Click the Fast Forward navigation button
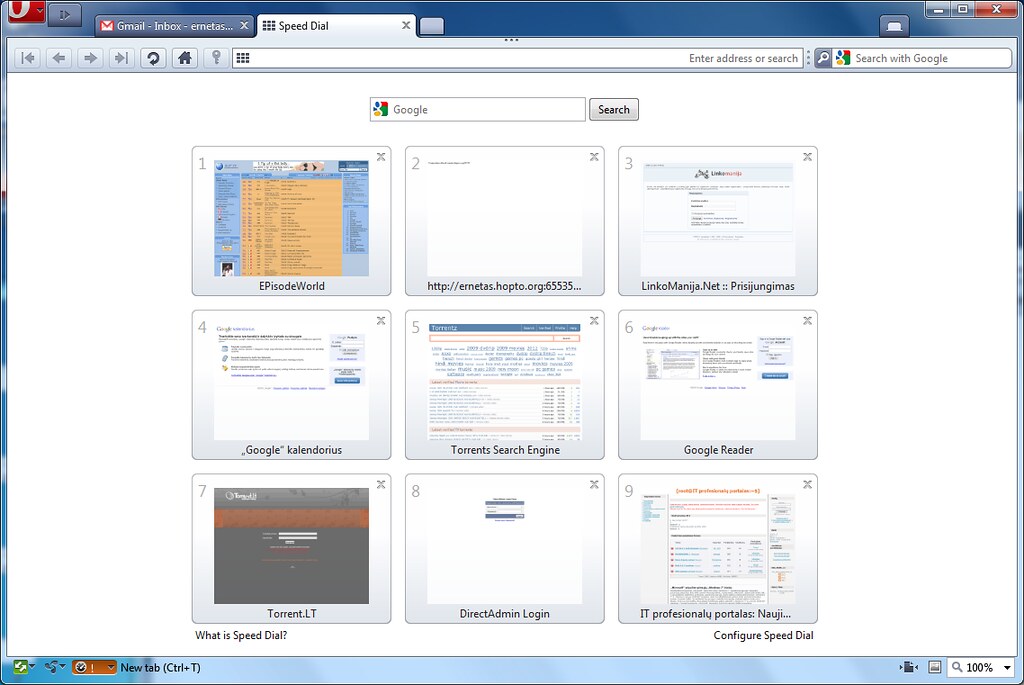The image size is (1024, 685). click(x=121, y=58)
